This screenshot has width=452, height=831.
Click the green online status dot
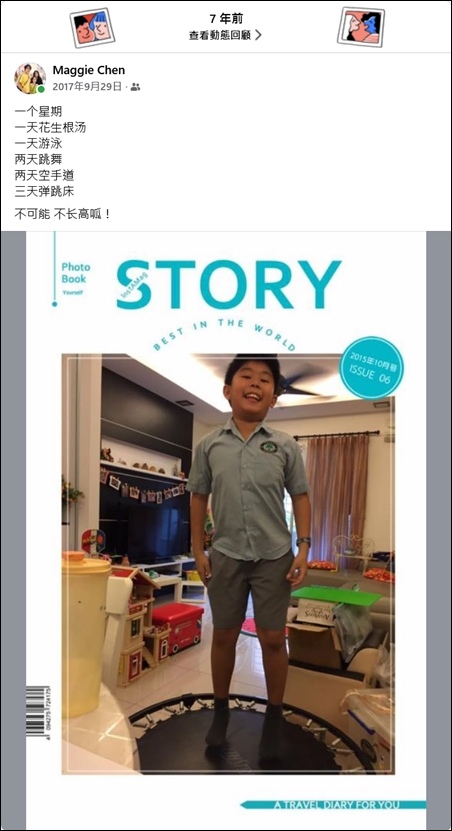point(41,90)
